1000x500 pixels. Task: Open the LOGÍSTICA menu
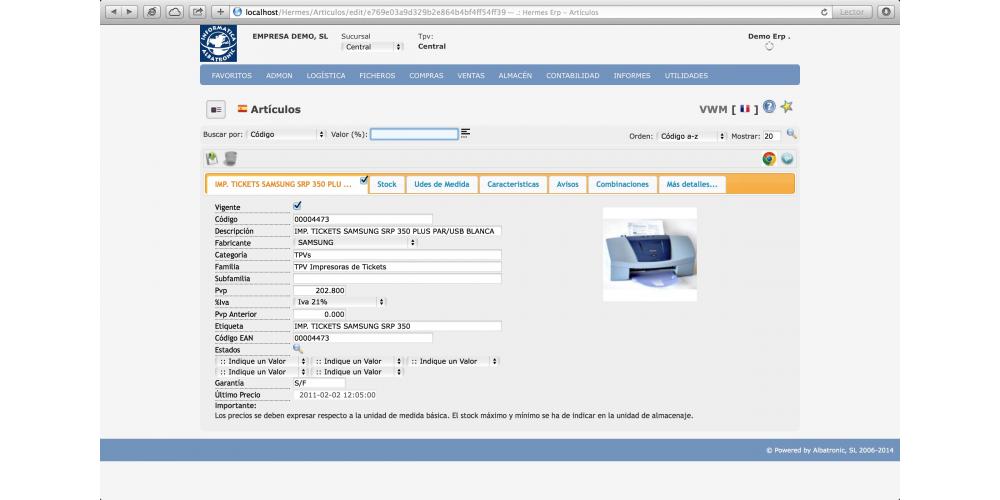(x=326, y=75)
